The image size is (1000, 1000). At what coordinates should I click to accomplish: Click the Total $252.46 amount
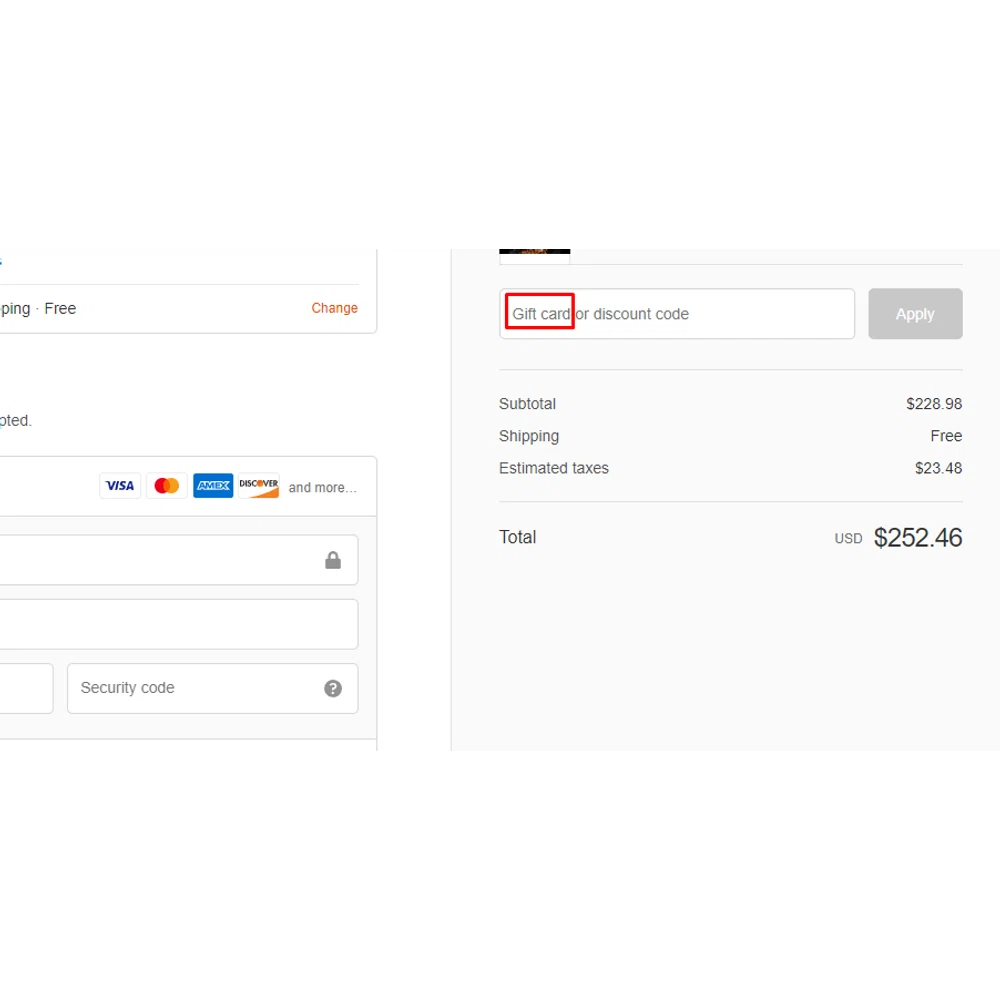(918, 537)
